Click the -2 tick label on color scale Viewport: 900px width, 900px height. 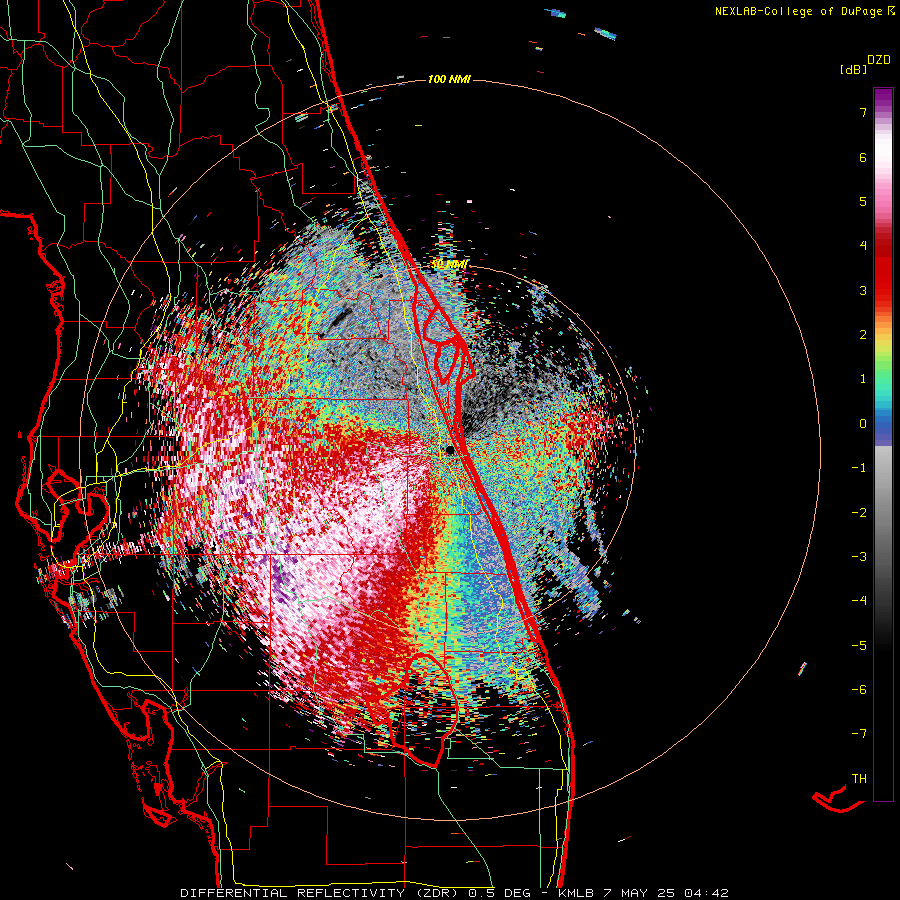point(859,513)
